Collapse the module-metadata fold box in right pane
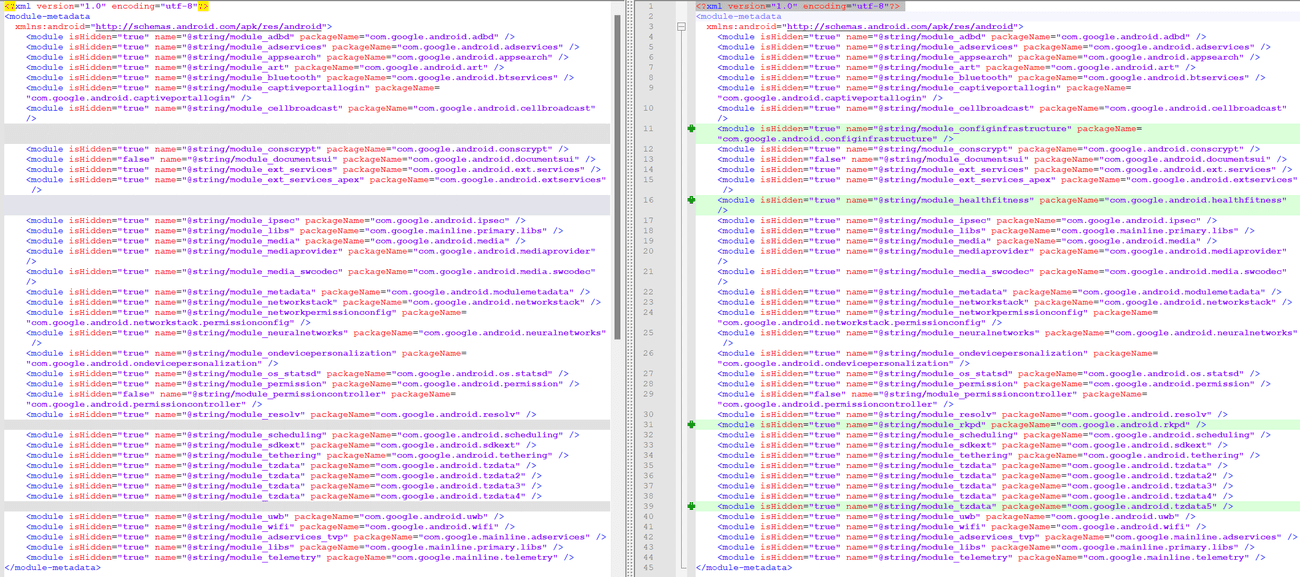1300x577 pixels. 681,27
